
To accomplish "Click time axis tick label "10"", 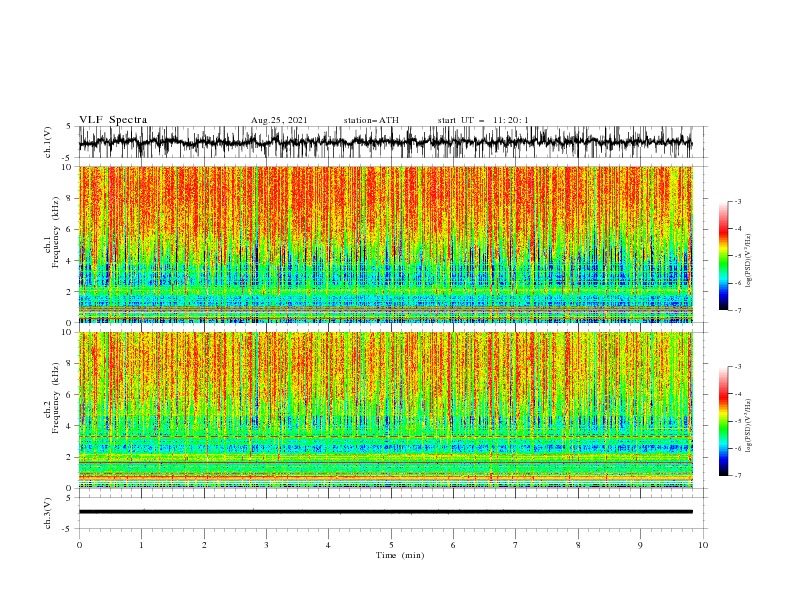I will coord(703,545).
